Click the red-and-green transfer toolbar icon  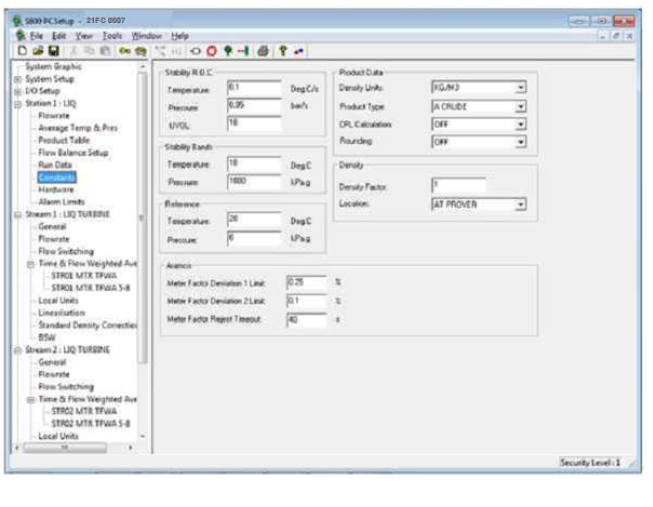tap(244, 51)
